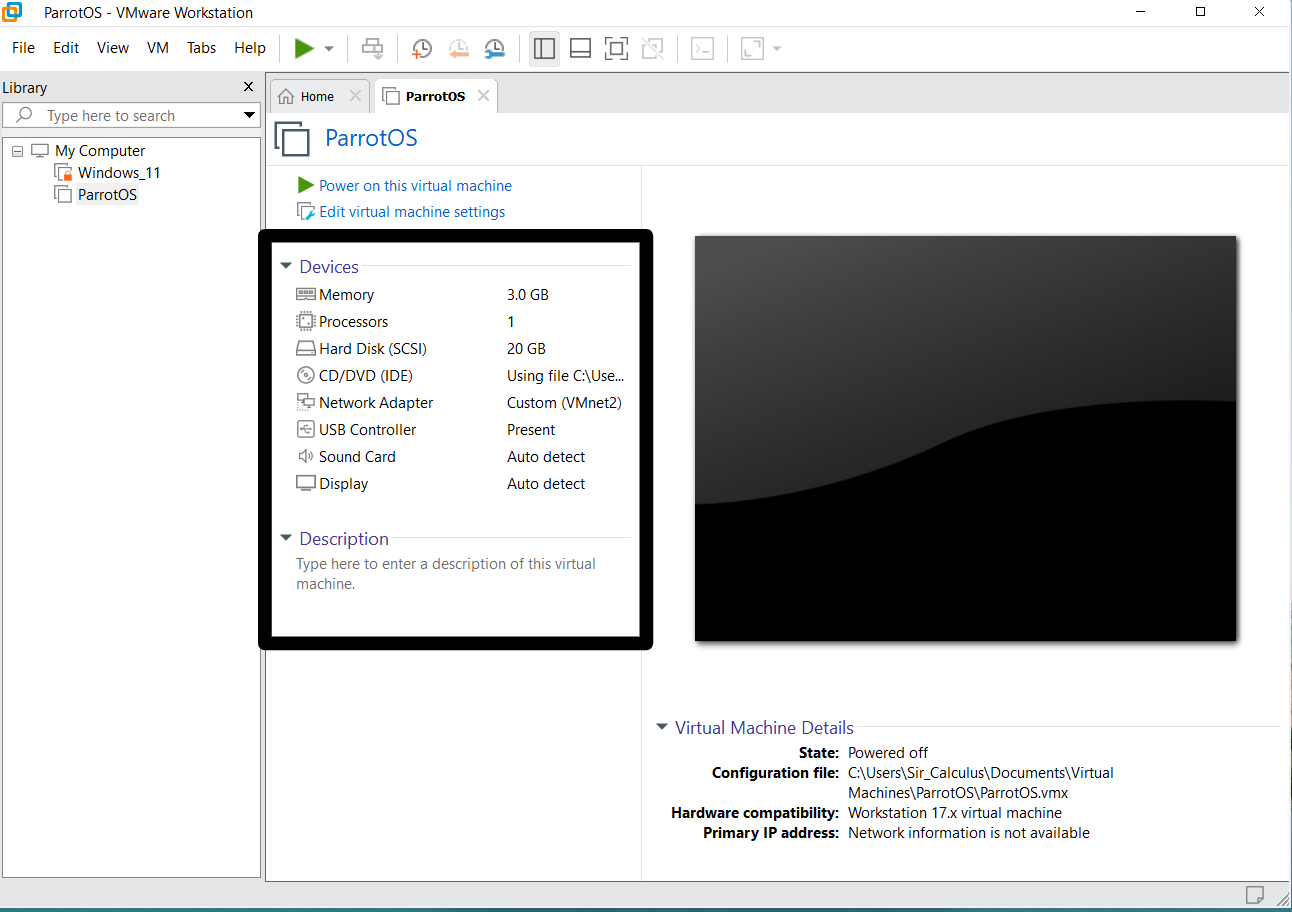Click the stretch guest display icon
This screenshot has height=912, width=1292.
point(751,48)
